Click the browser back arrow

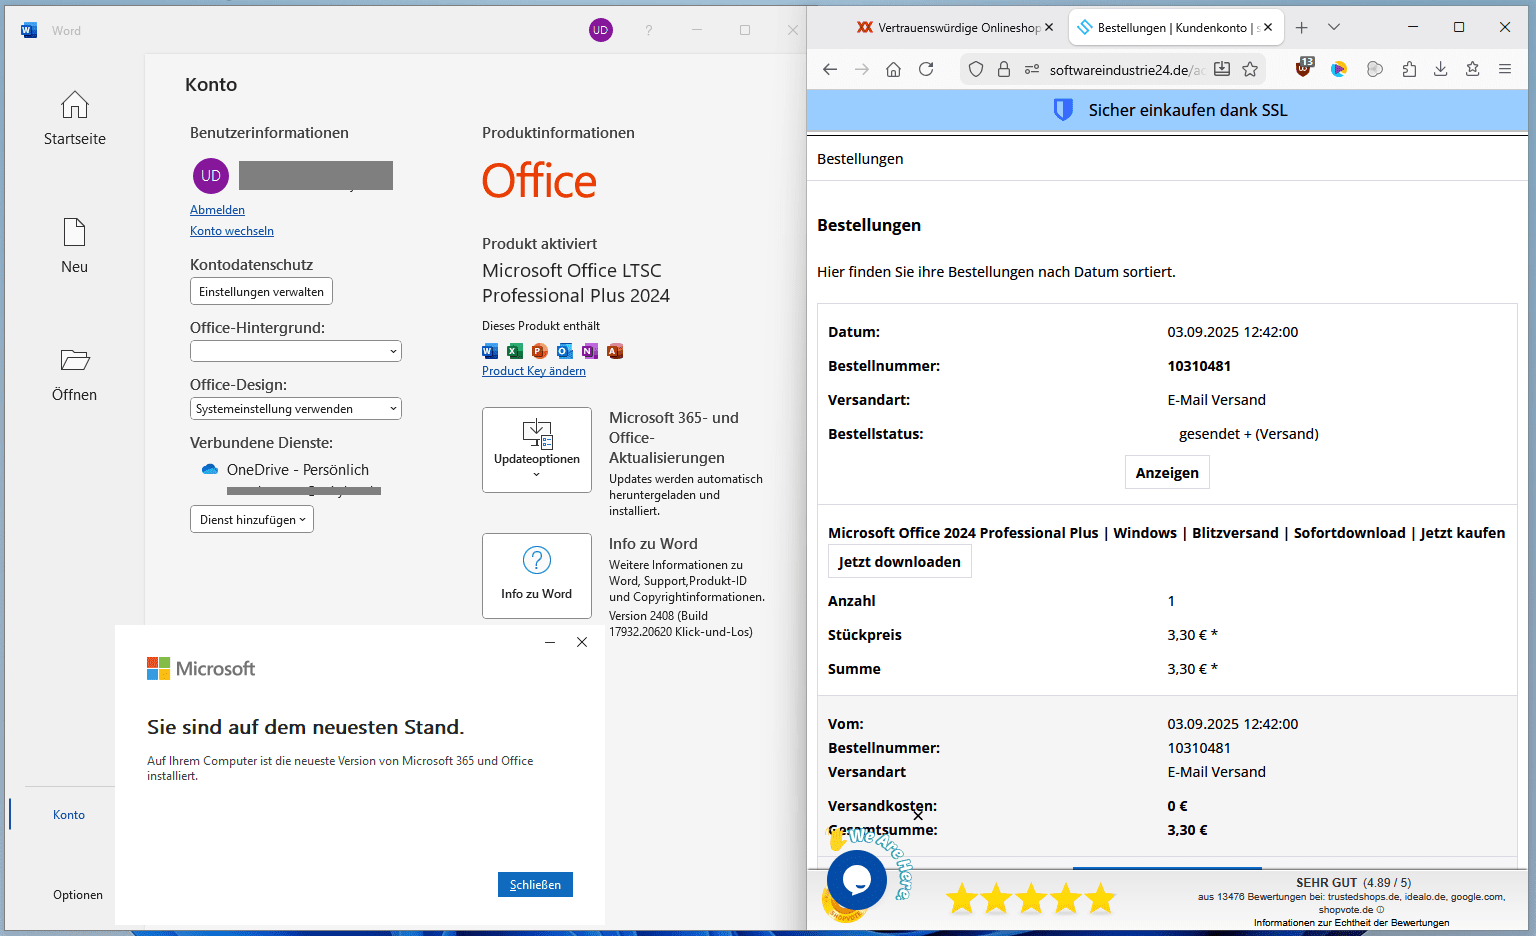830,69
